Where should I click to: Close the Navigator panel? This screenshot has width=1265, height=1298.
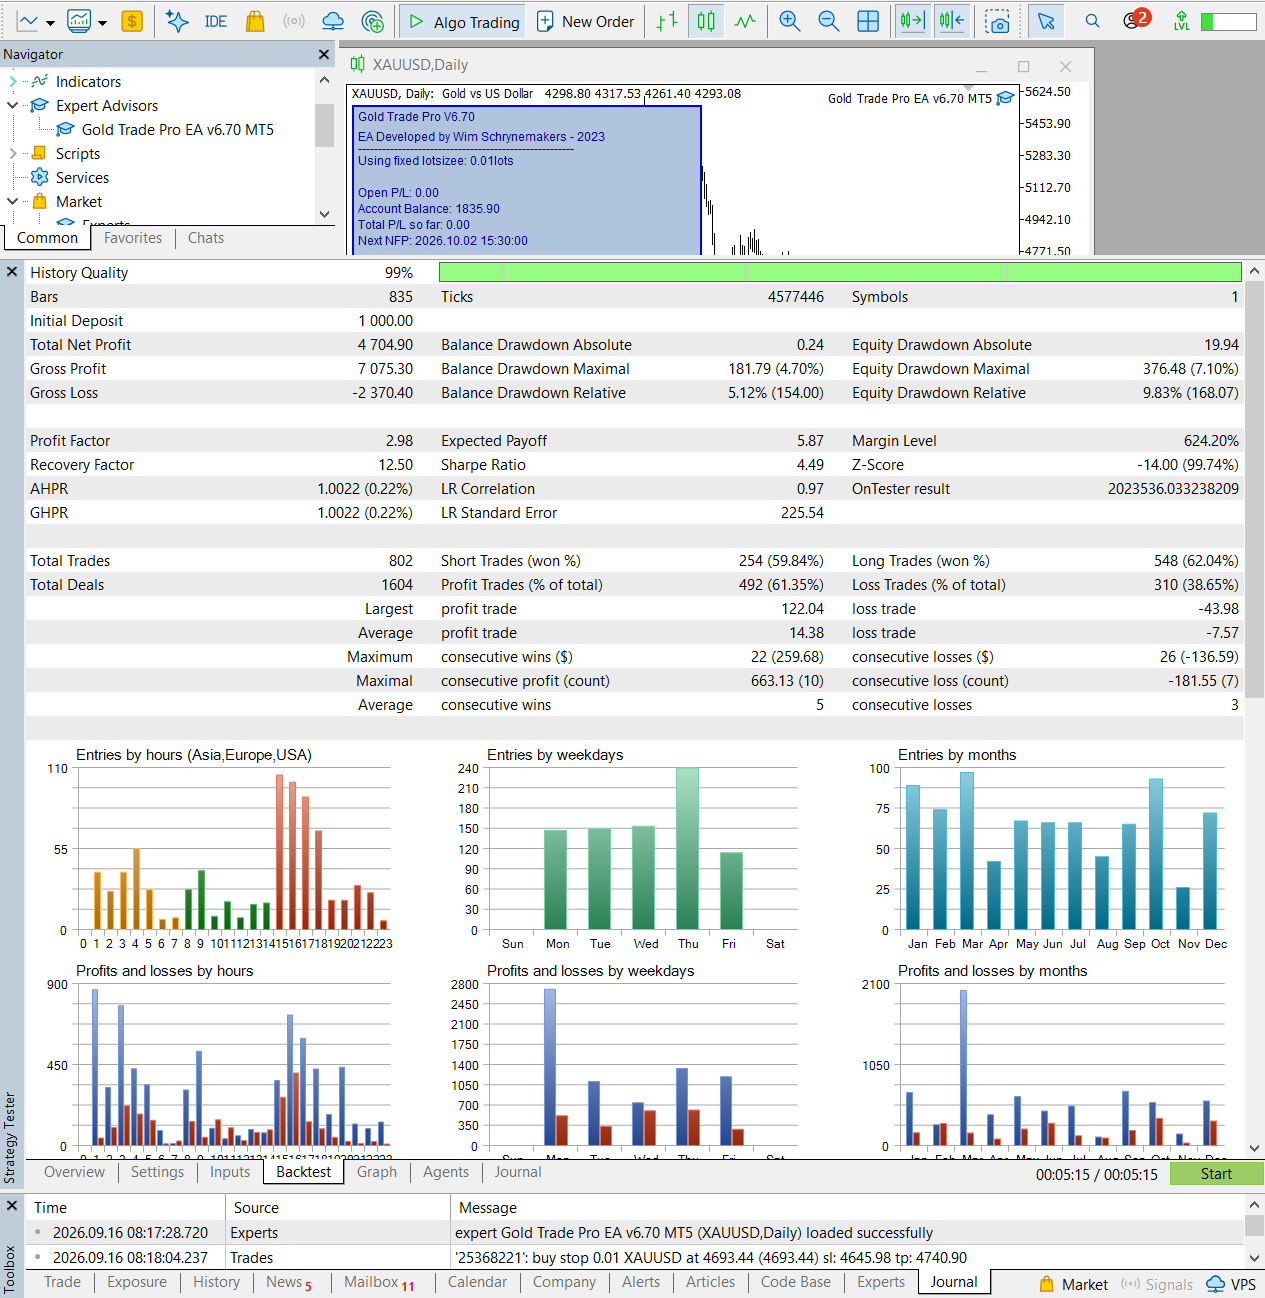324,55
